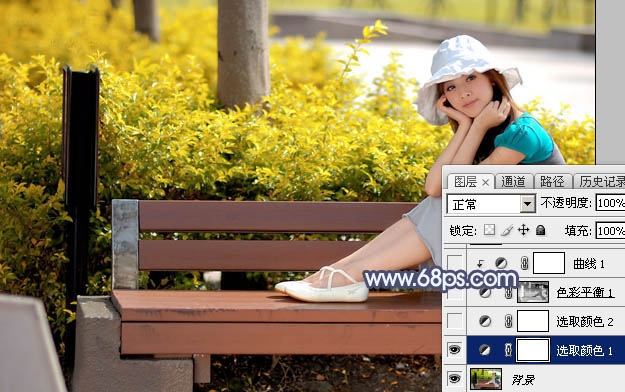Select the 色彩平衡 1 layer mask thumbnail
The width and height of the screenshot is (625, 392).
pos(533,292)
